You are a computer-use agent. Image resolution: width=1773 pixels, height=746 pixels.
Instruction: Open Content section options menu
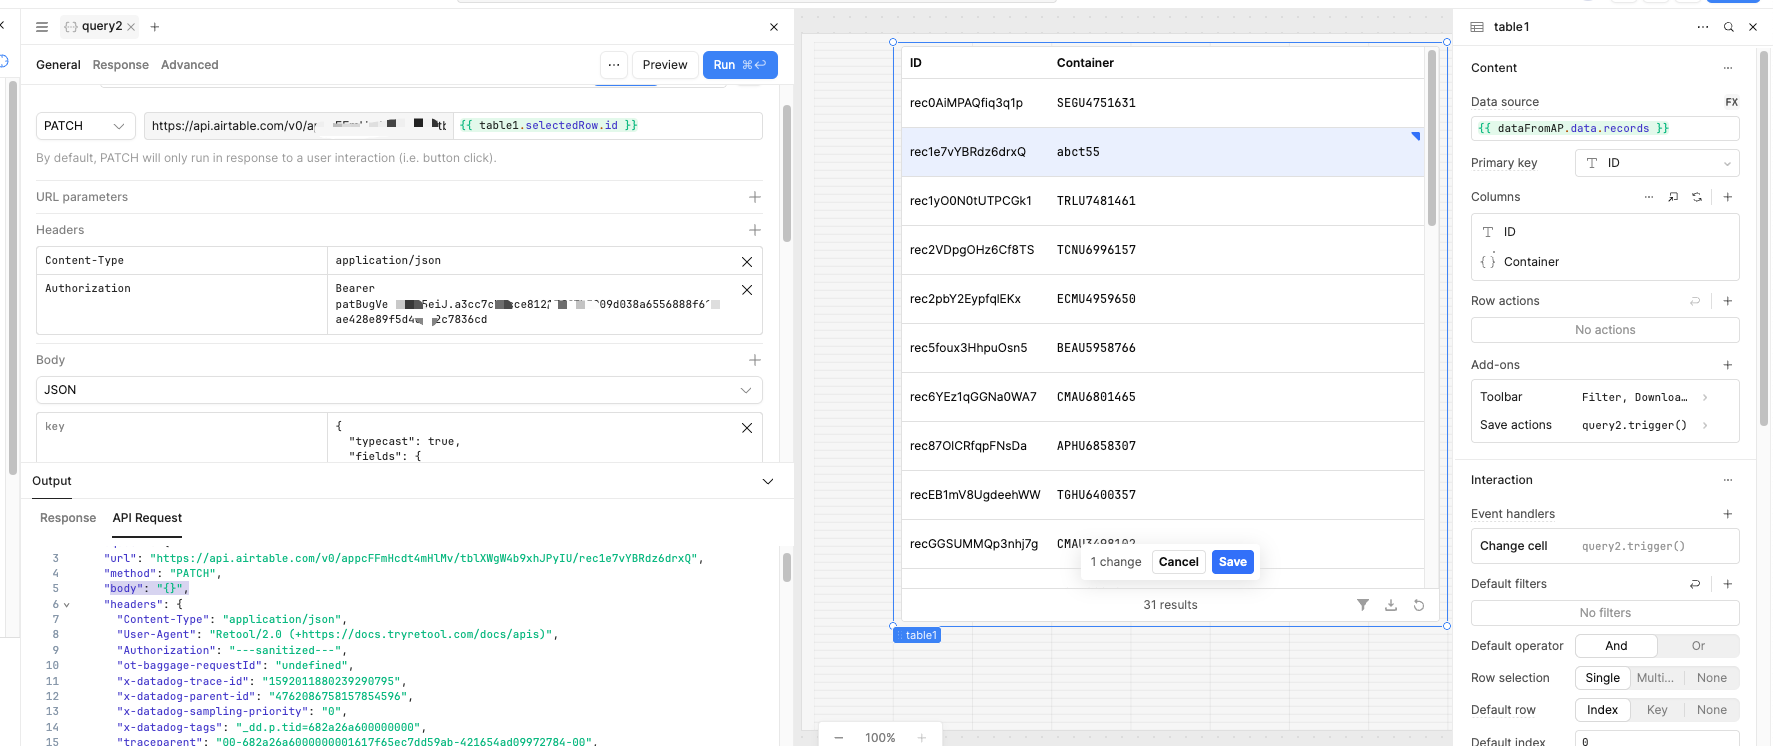point(1728,68)
